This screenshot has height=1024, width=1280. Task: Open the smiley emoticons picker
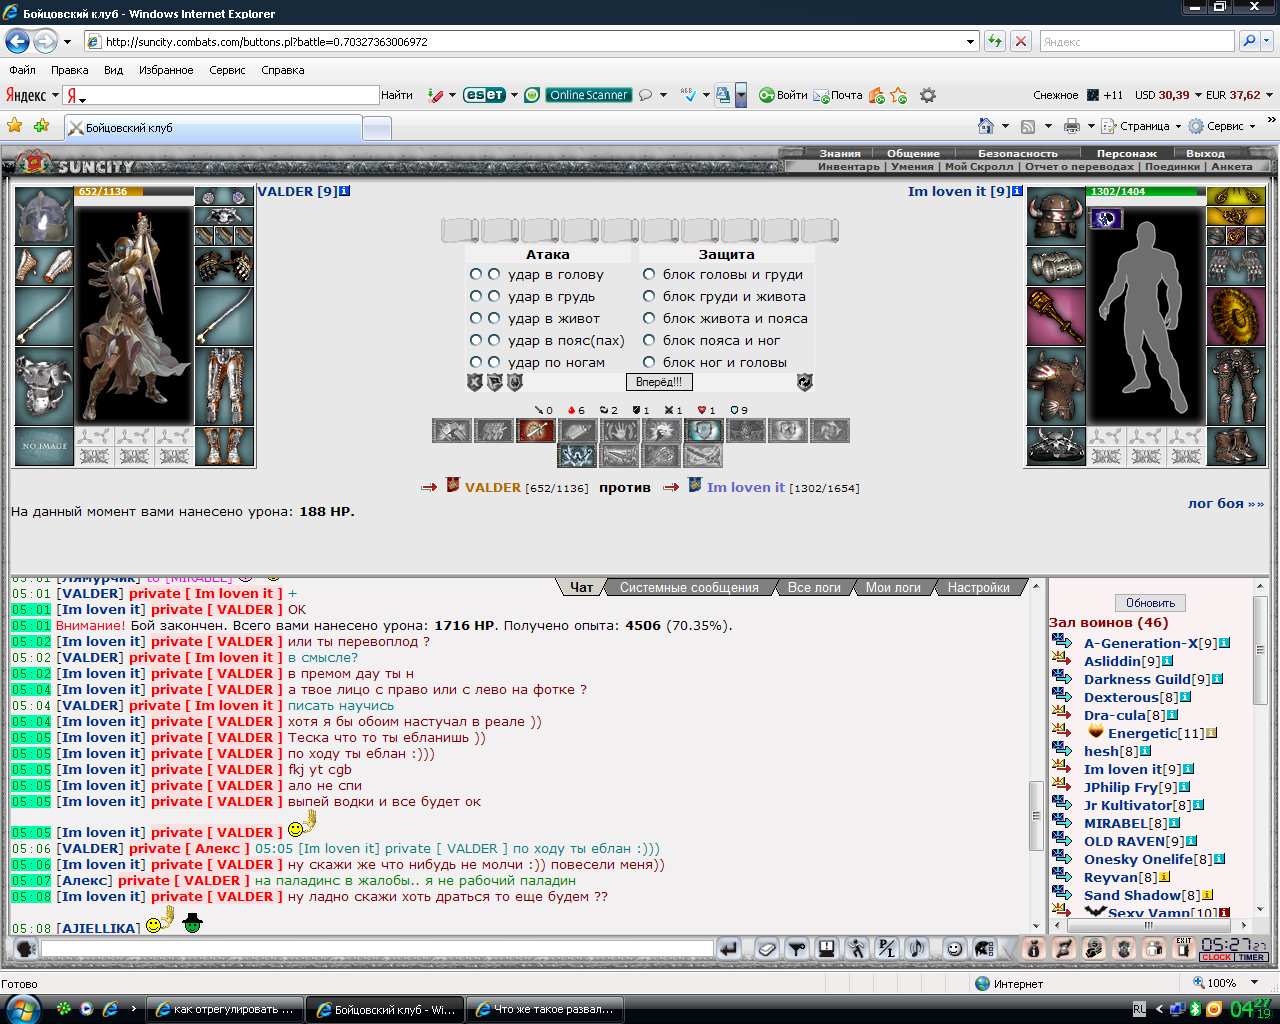tap(955, 949)
